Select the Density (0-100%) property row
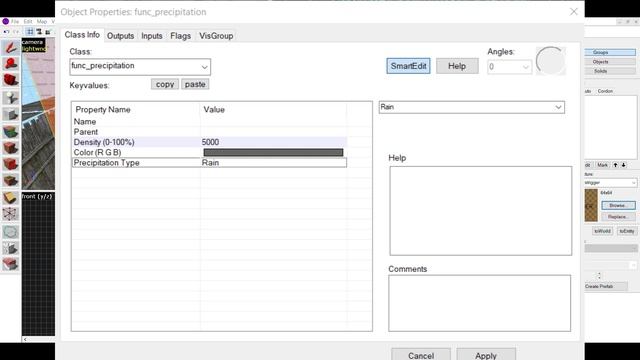Screen dimensions: 640x360 click(x=210, y=142)
